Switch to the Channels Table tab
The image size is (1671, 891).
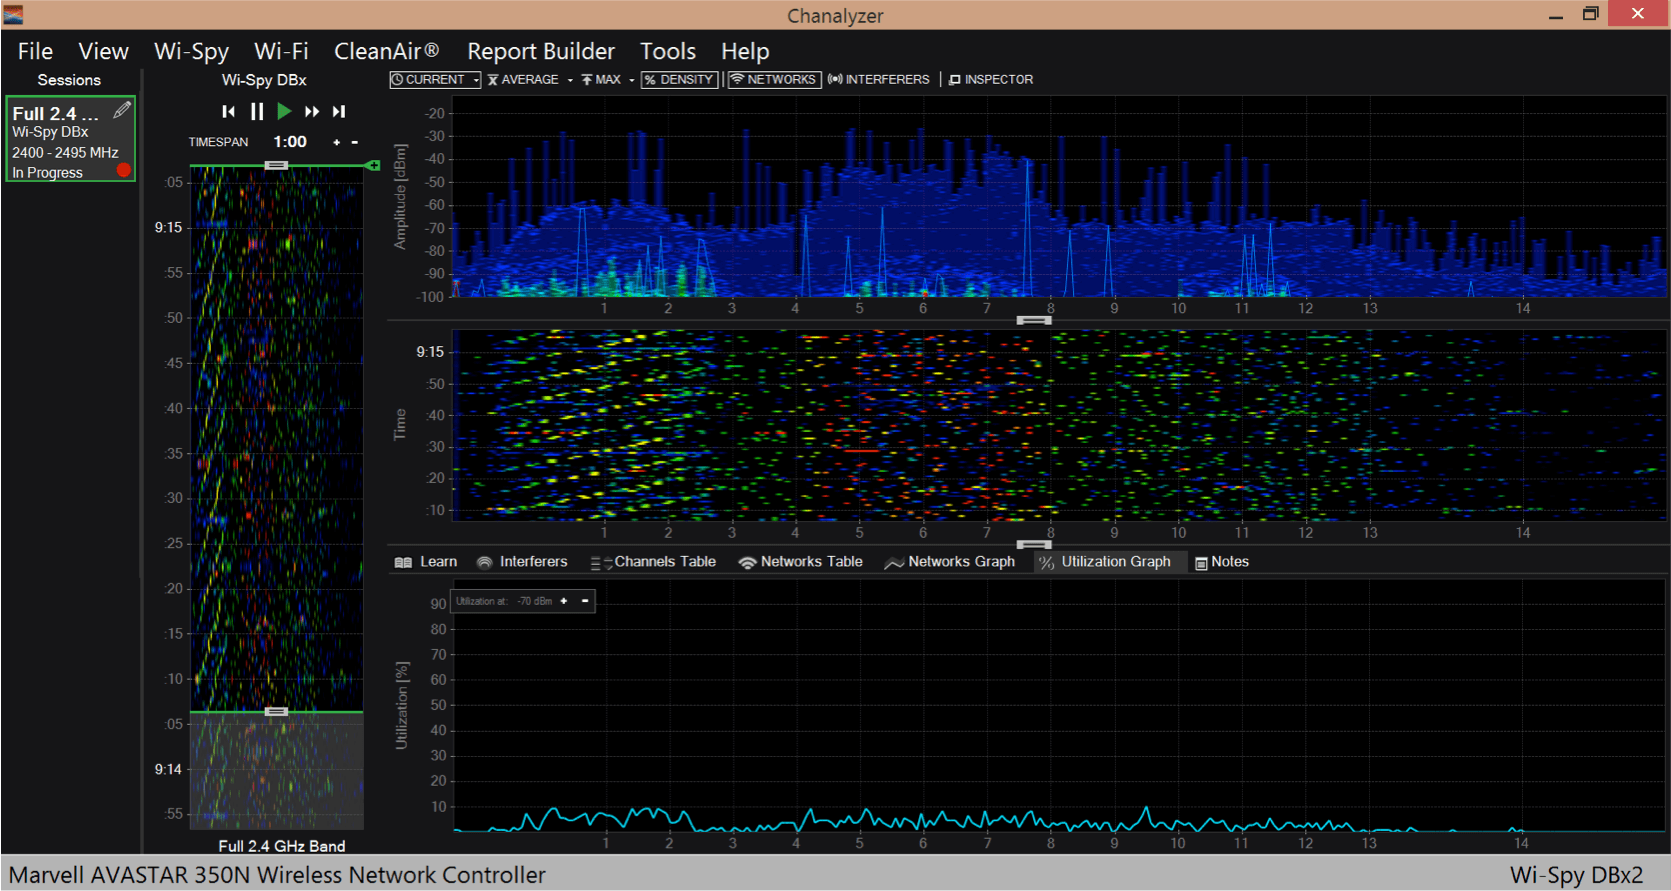click(x=654, y=562)
